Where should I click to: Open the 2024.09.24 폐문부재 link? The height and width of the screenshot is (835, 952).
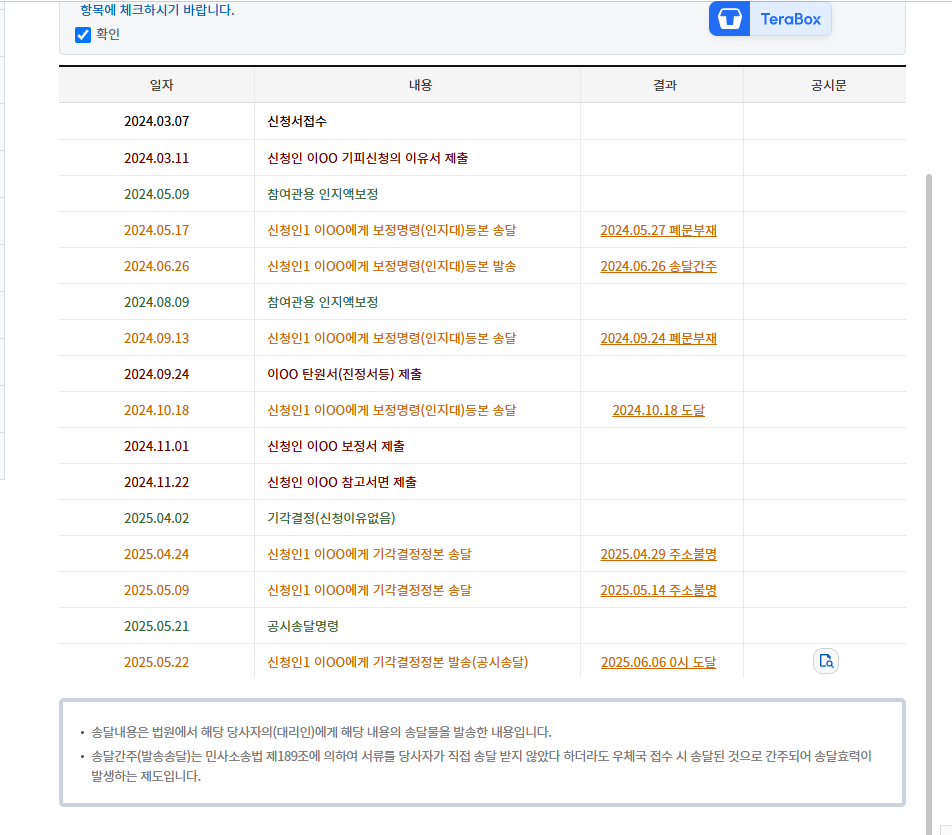[658, 338]
